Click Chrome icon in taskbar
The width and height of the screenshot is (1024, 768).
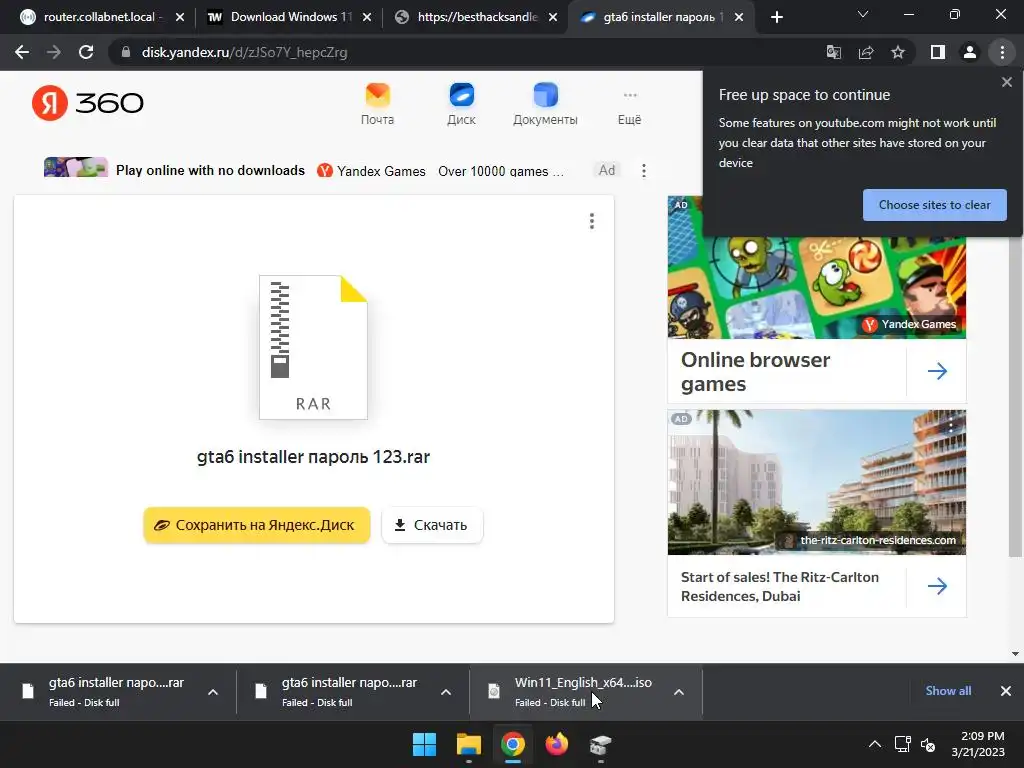[513, 744]
